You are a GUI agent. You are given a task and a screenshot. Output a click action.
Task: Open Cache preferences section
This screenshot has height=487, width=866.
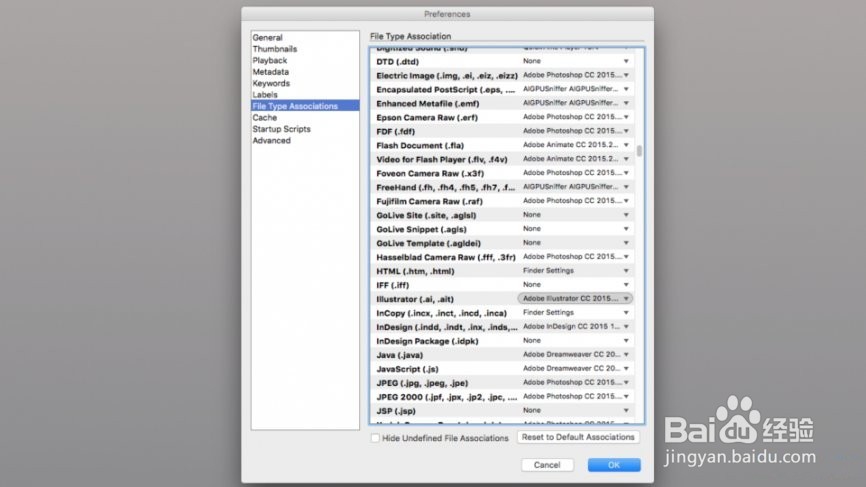pos(265,118)
